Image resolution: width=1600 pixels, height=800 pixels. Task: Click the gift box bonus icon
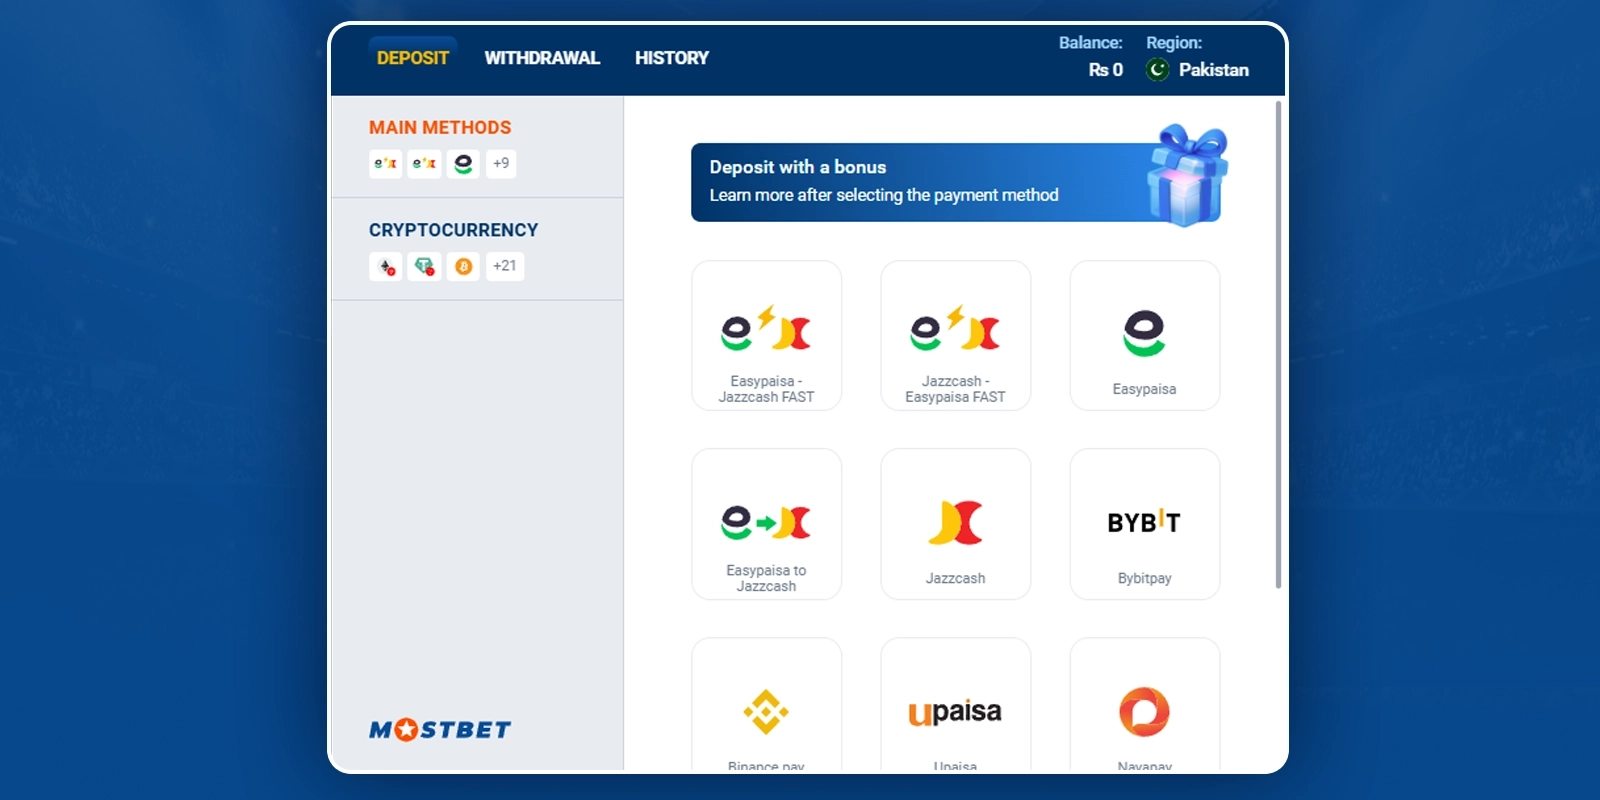(x=1187, y=176)
